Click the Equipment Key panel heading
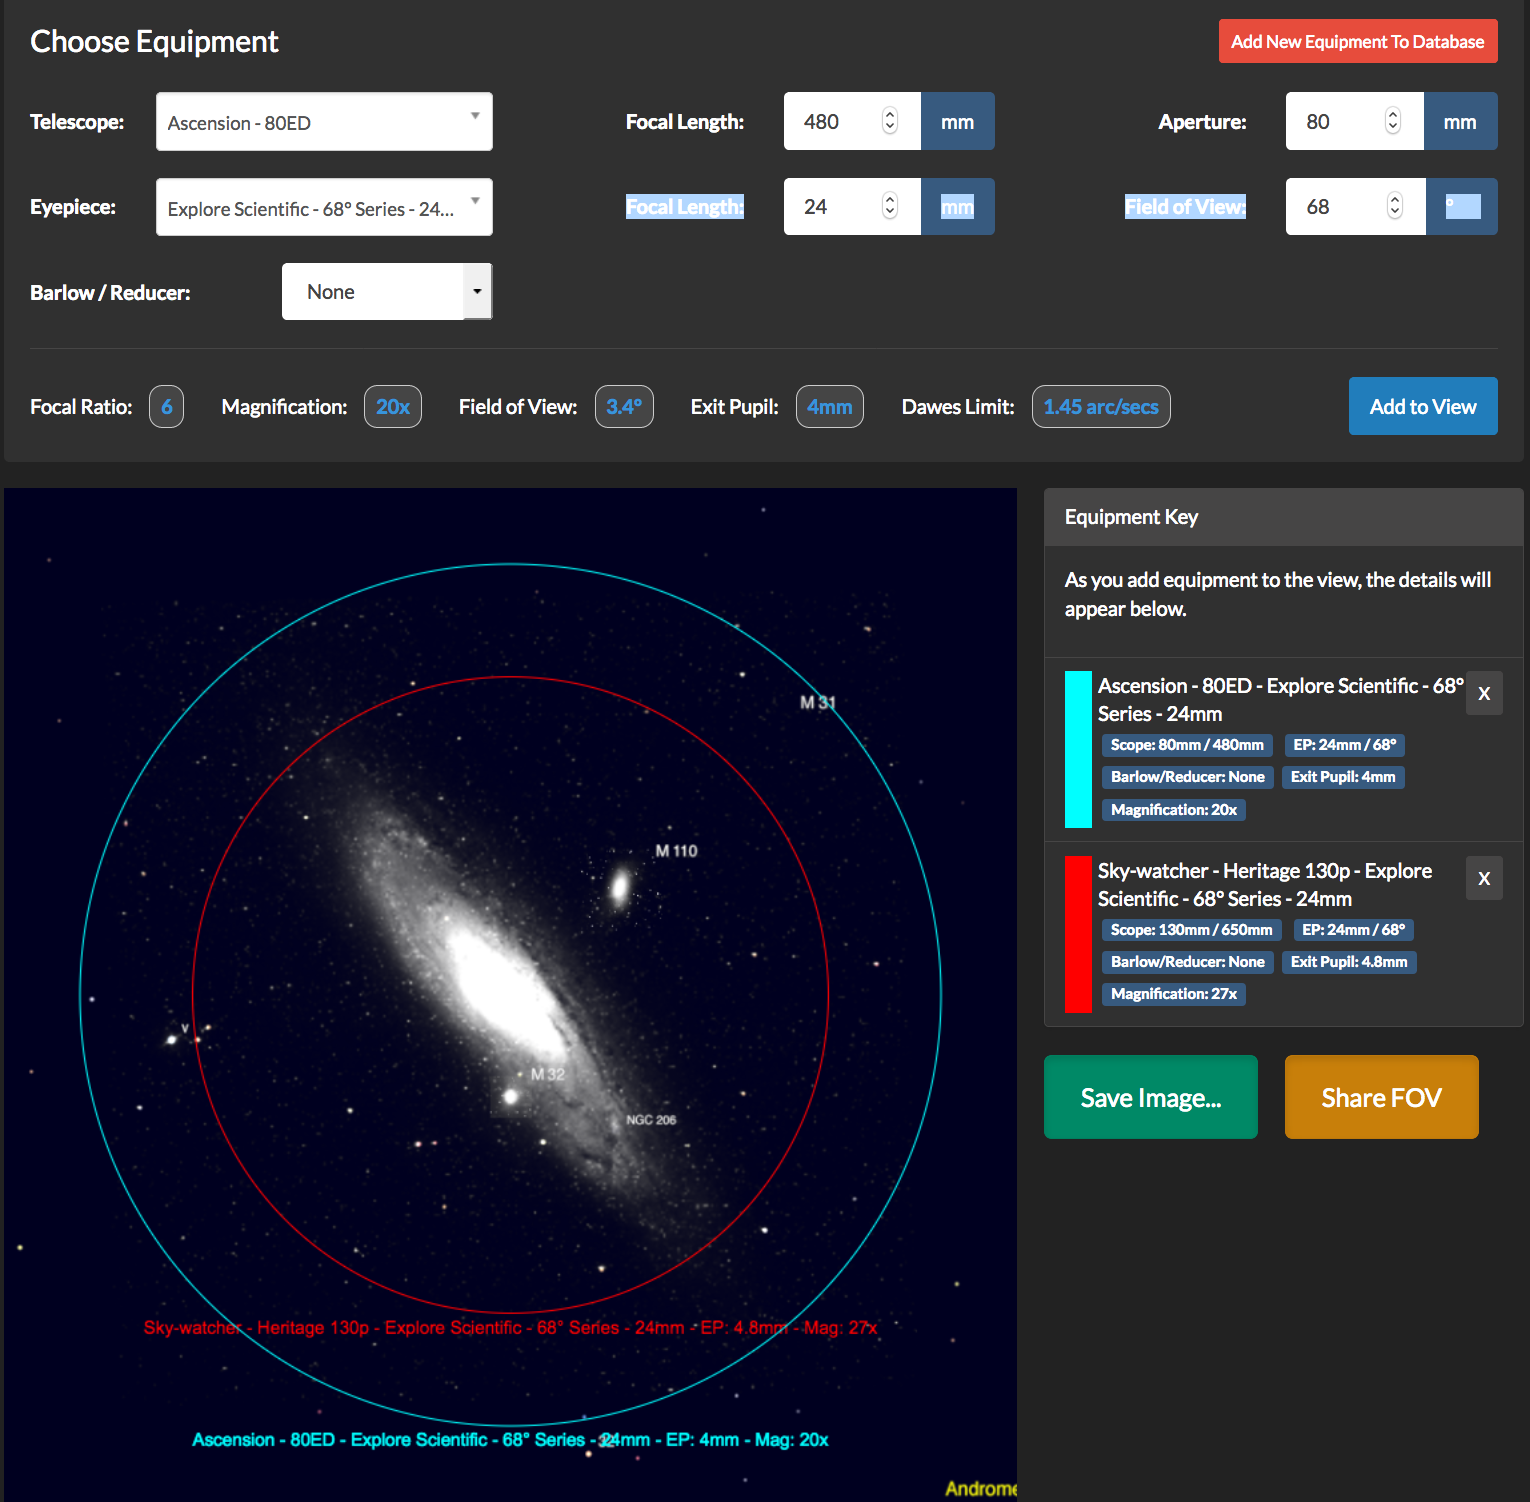Screen dimensions: 1530x1502 click(1131, 517)
